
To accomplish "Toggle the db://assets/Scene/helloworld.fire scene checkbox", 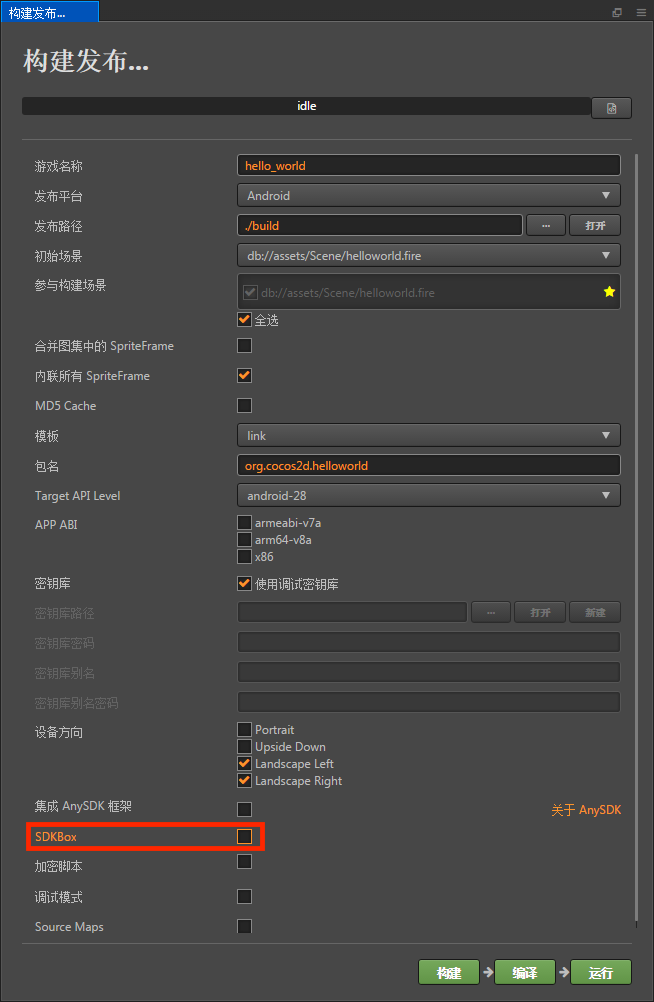I will click(250, 293).
